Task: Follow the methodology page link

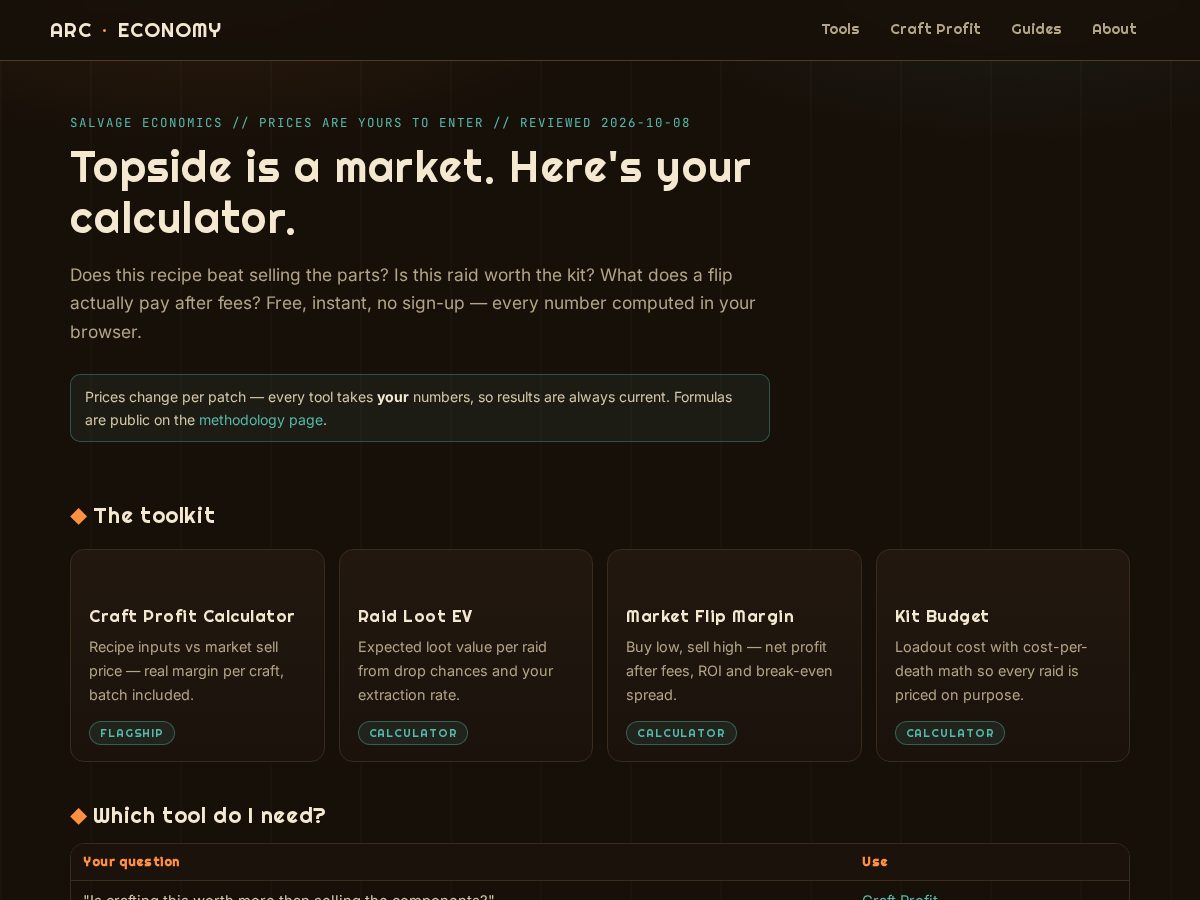Action: [261, 420]
